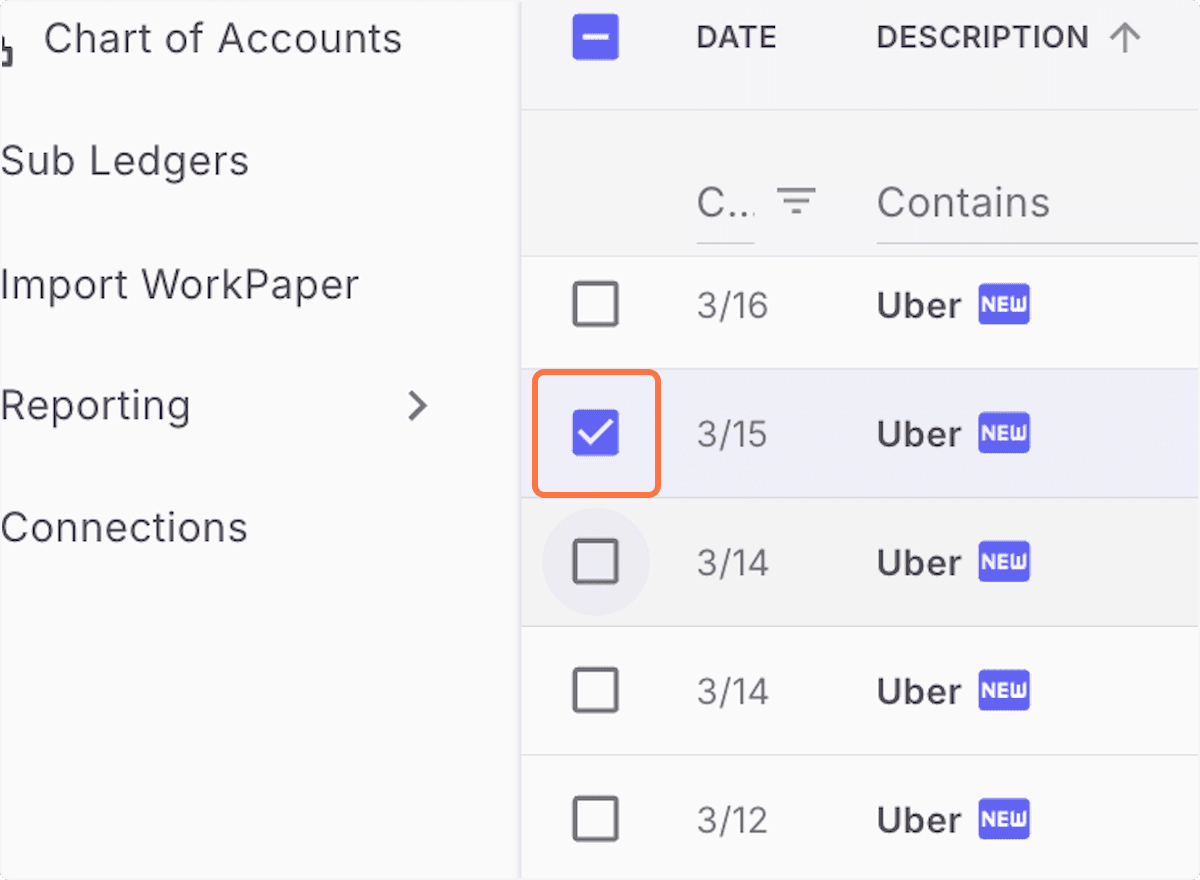This screenshot has height=880, width=1200.
Task: Click the NEW badge on the 3/15 Uber row
Action: tap(1003, 433)
